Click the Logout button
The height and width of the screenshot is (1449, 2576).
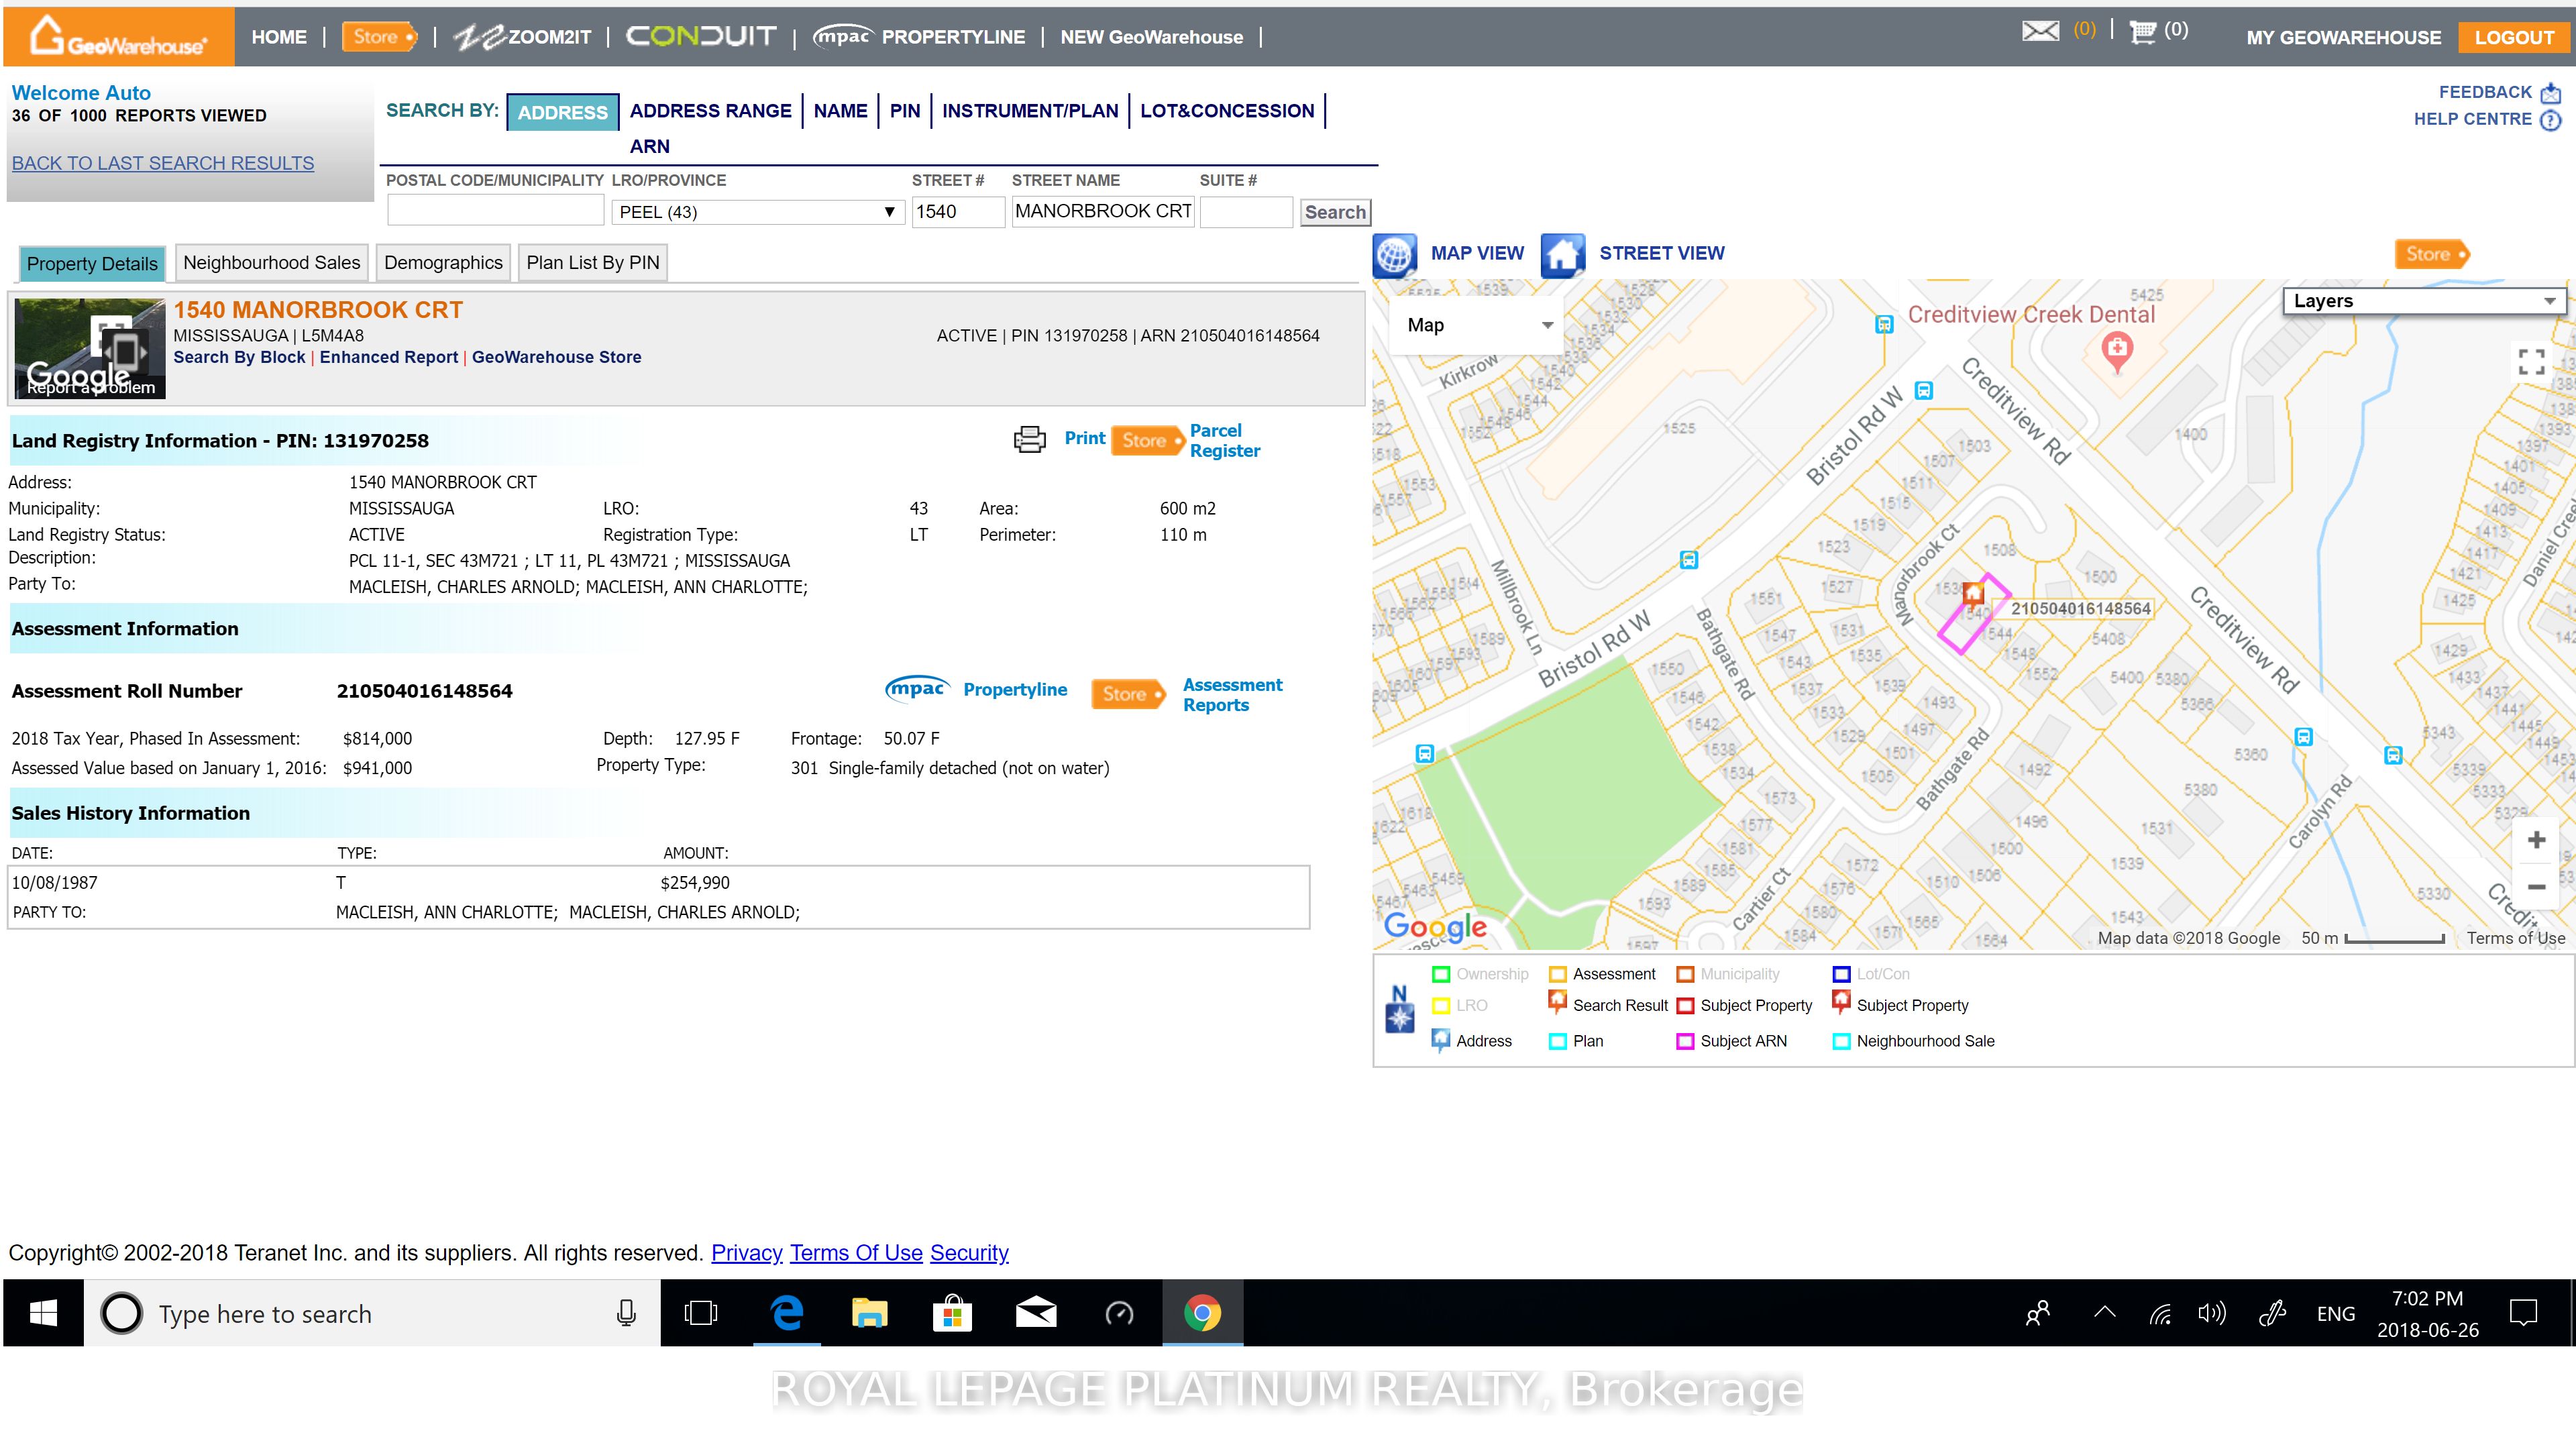(2514, 38)
